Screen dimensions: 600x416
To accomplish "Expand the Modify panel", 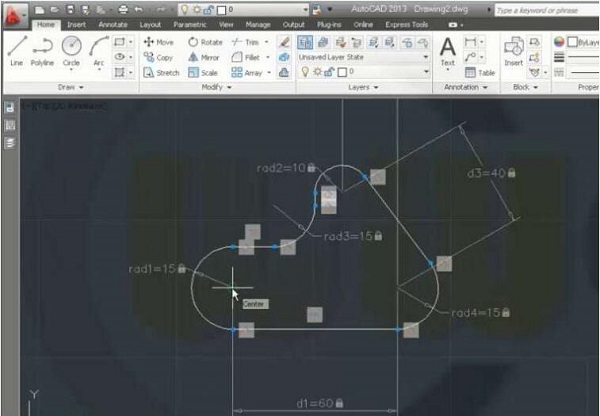I will (217, 87).
